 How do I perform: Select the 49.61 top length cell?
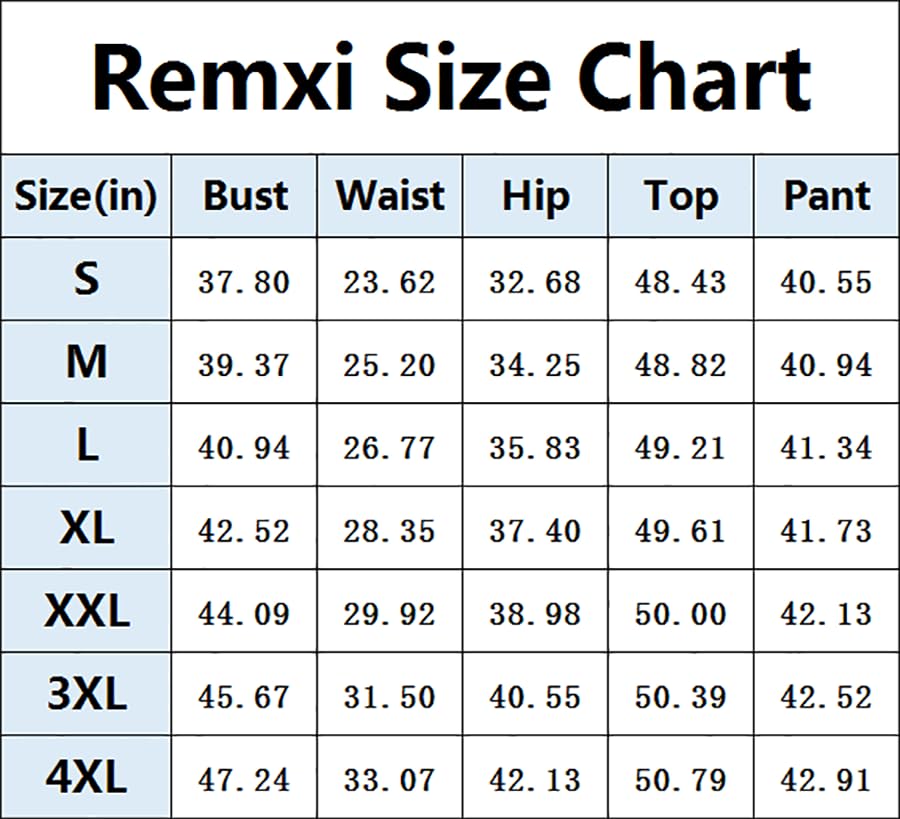click(x=681, y=531)
